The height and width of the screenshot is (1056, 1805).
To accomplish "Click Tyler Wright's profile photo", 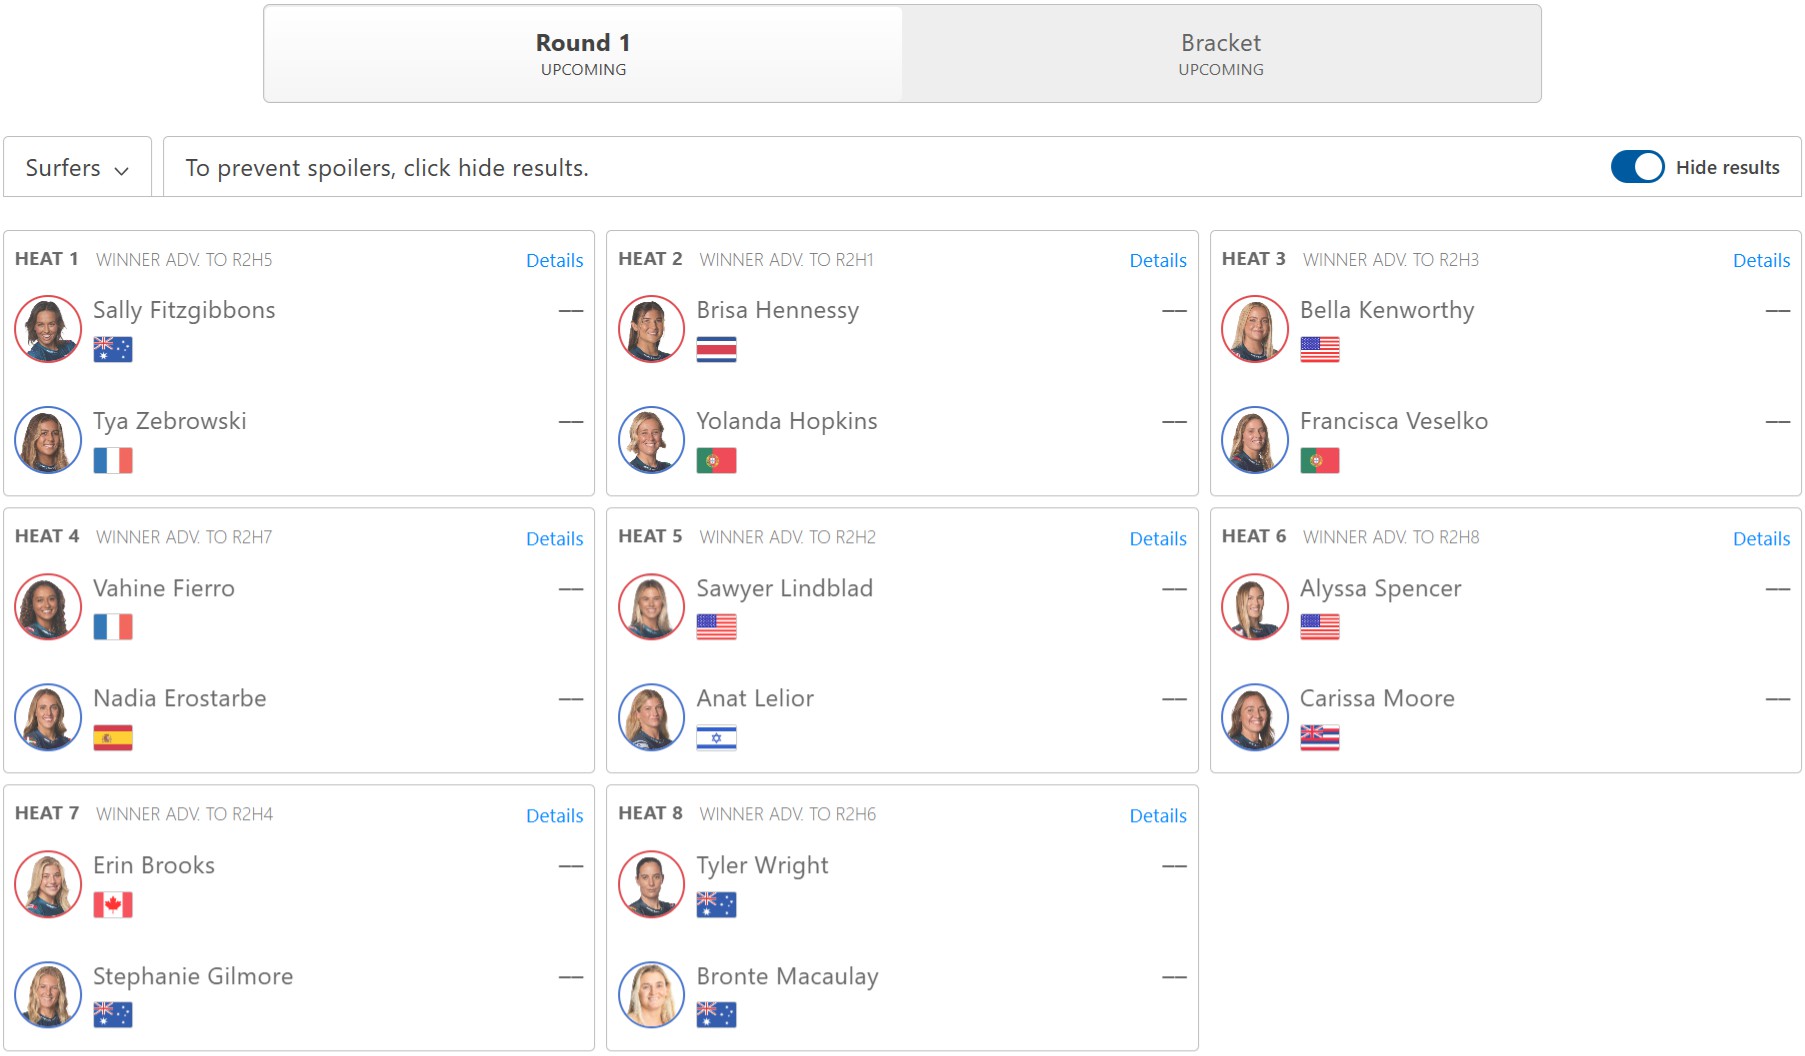I will pyautogui.click(x=651, y=884).
